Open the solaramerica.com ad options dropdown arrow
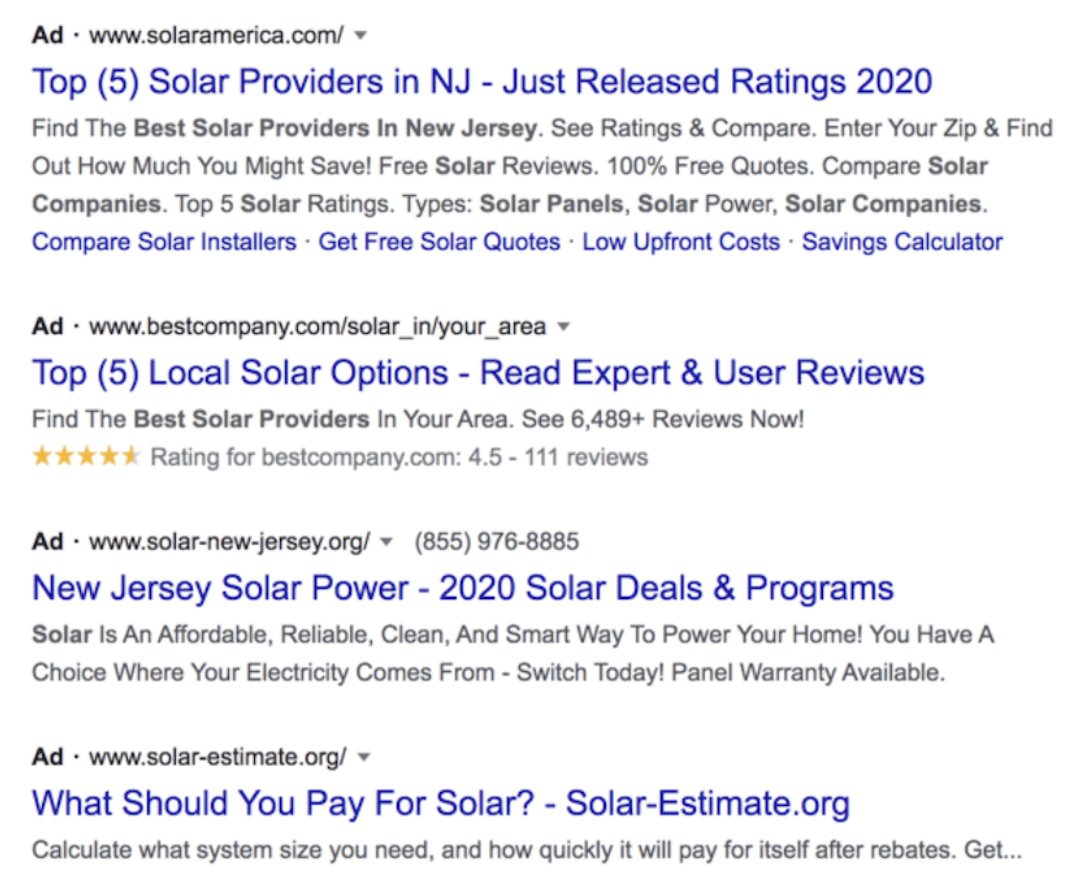The width and height of the screenshot is (1080, 893). coord(361,36)
